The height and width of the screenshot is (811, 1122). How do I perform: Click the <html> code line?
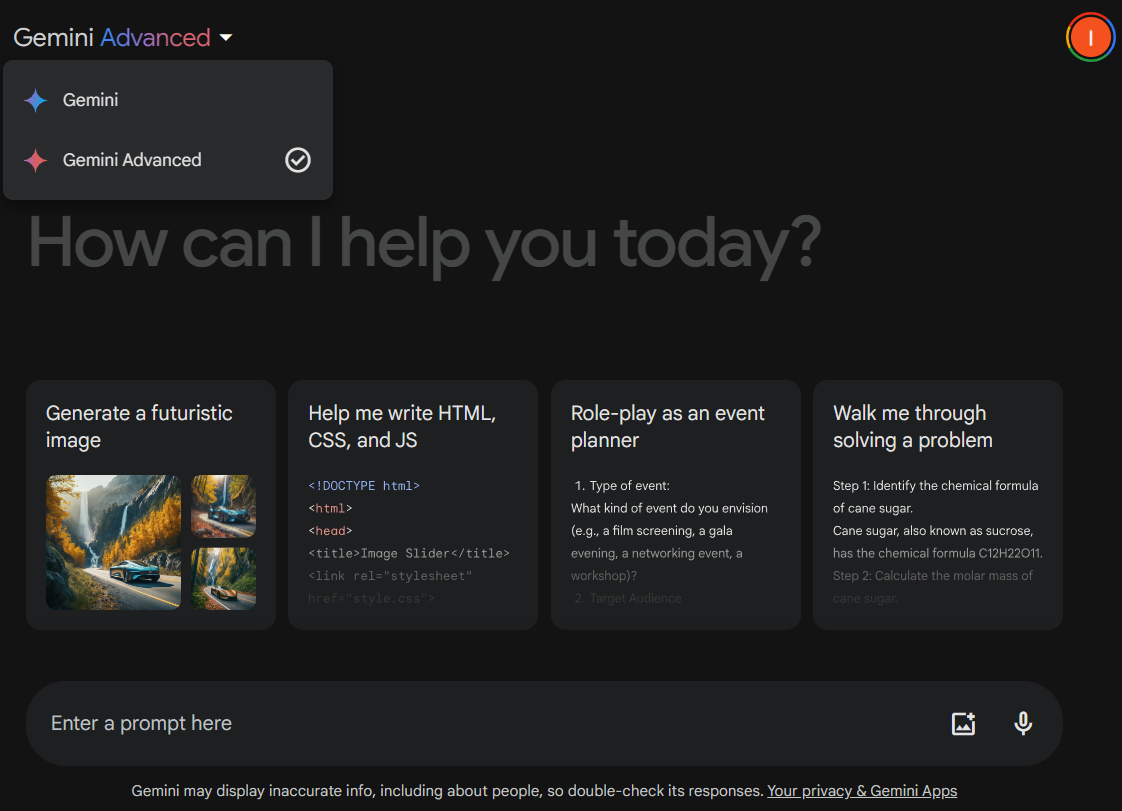[330, 508]
